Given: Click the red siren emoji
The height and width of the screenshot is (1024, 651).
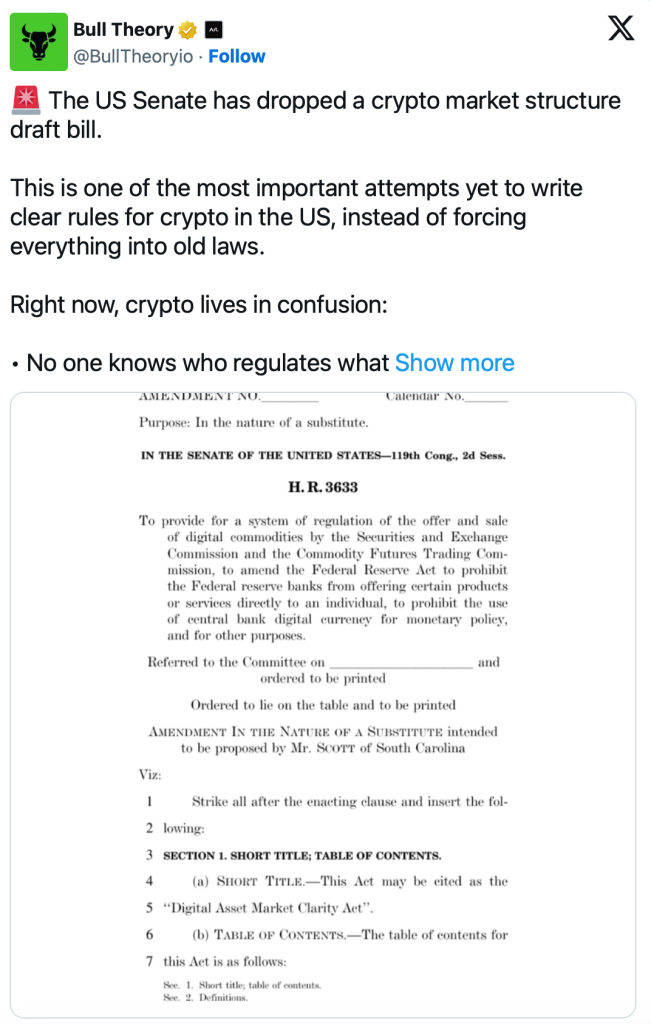Looking at the screenshot, I should pyautogui.click(x=27, y=101).
